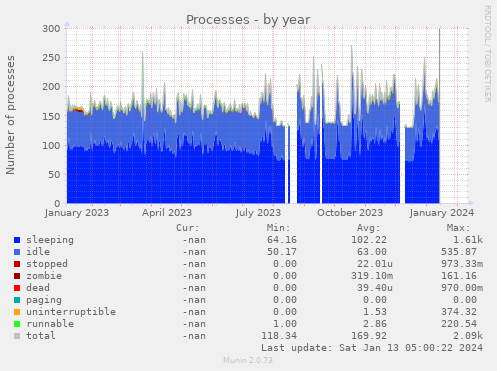Click the y-axis tick label 300
The height and width of the screenshot is (371, 497).
click(51, 29)
